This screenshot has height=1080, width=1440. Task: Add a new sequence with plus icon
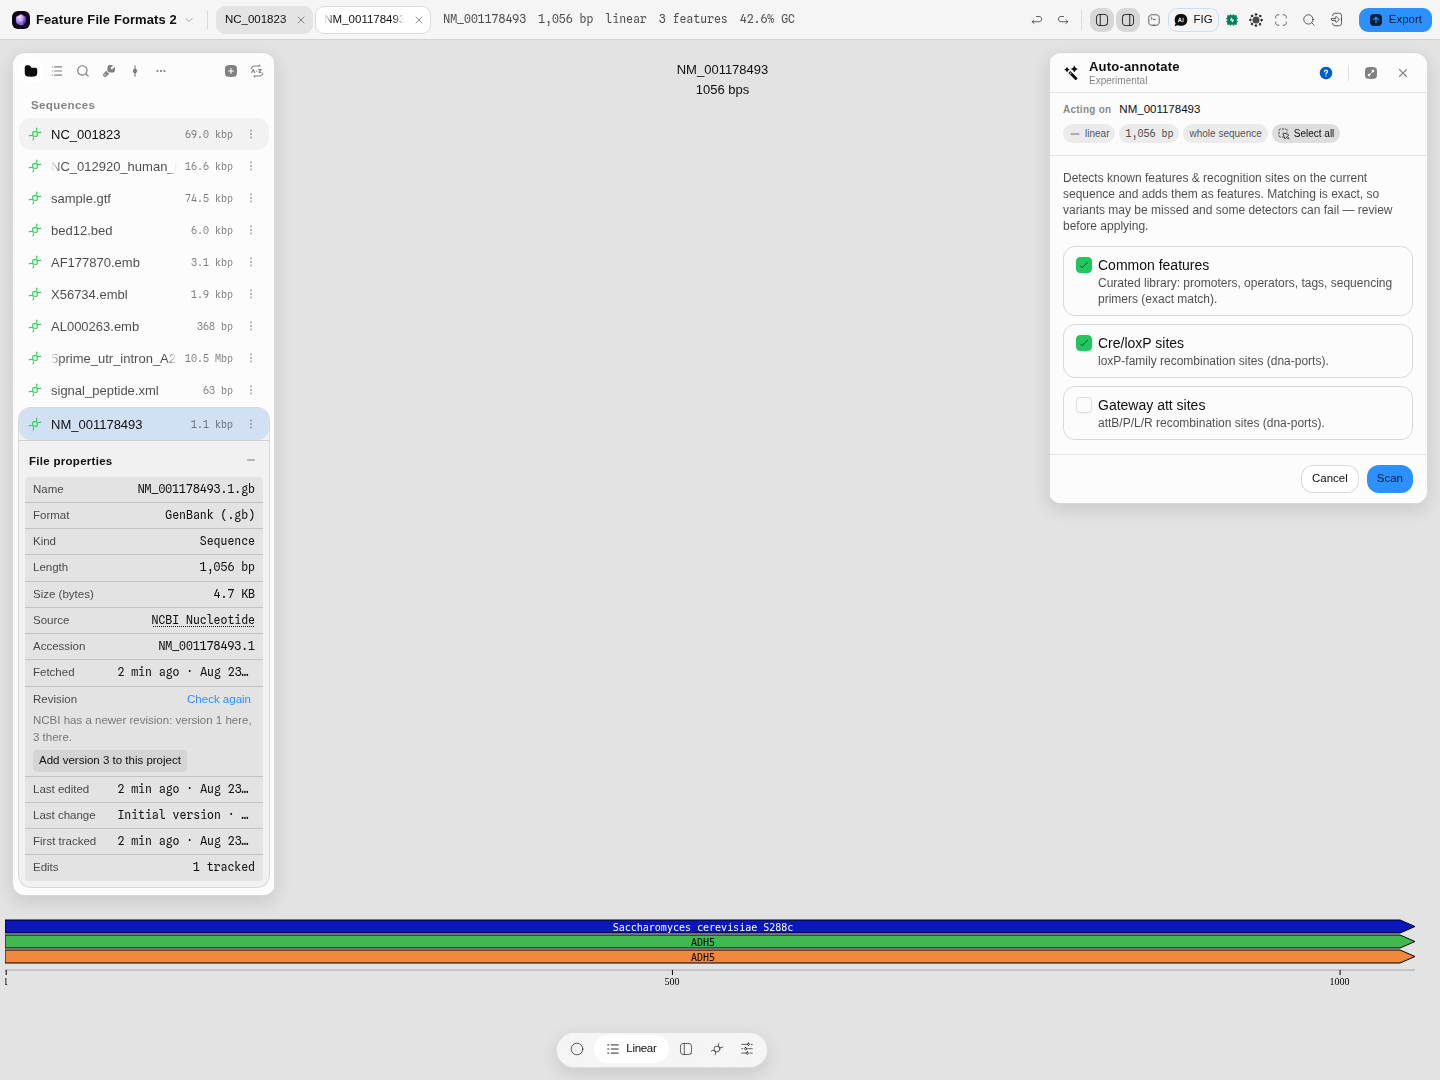[231, 71]
